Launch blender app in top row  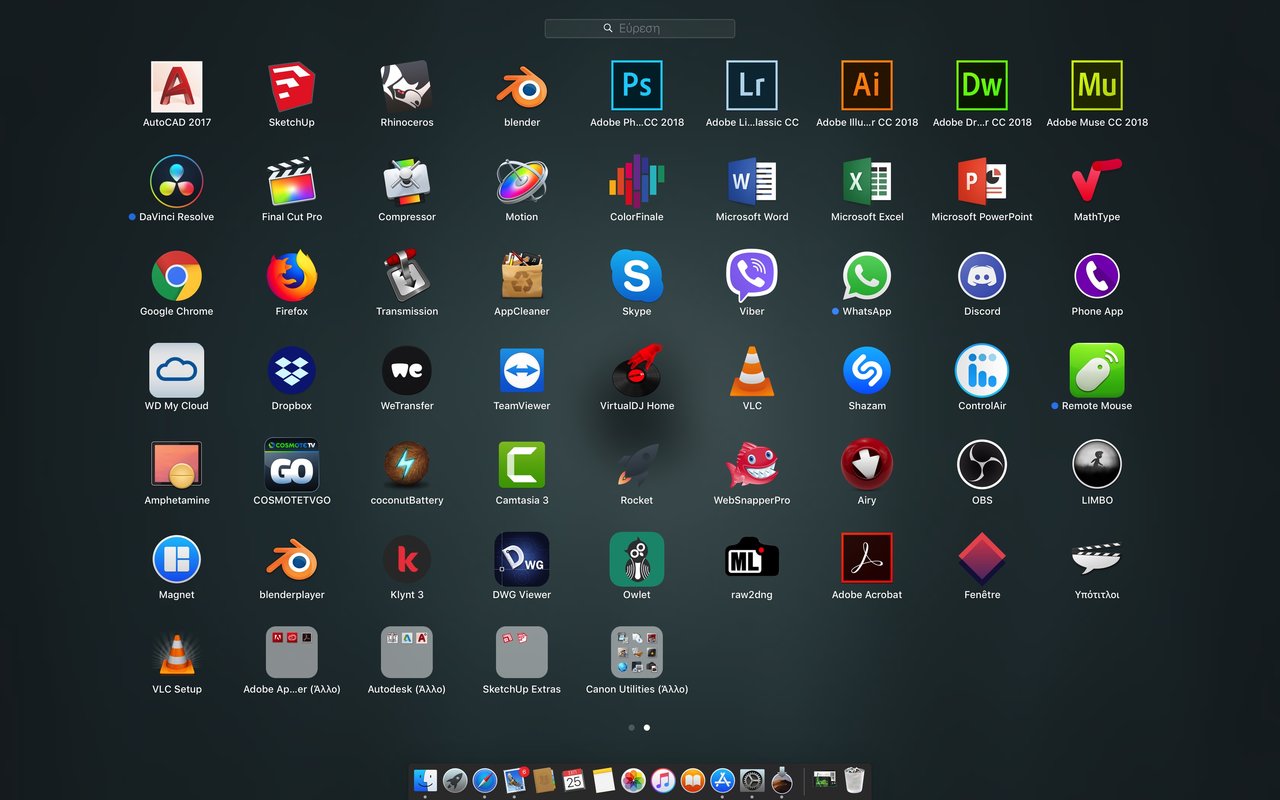coord(522,87)
